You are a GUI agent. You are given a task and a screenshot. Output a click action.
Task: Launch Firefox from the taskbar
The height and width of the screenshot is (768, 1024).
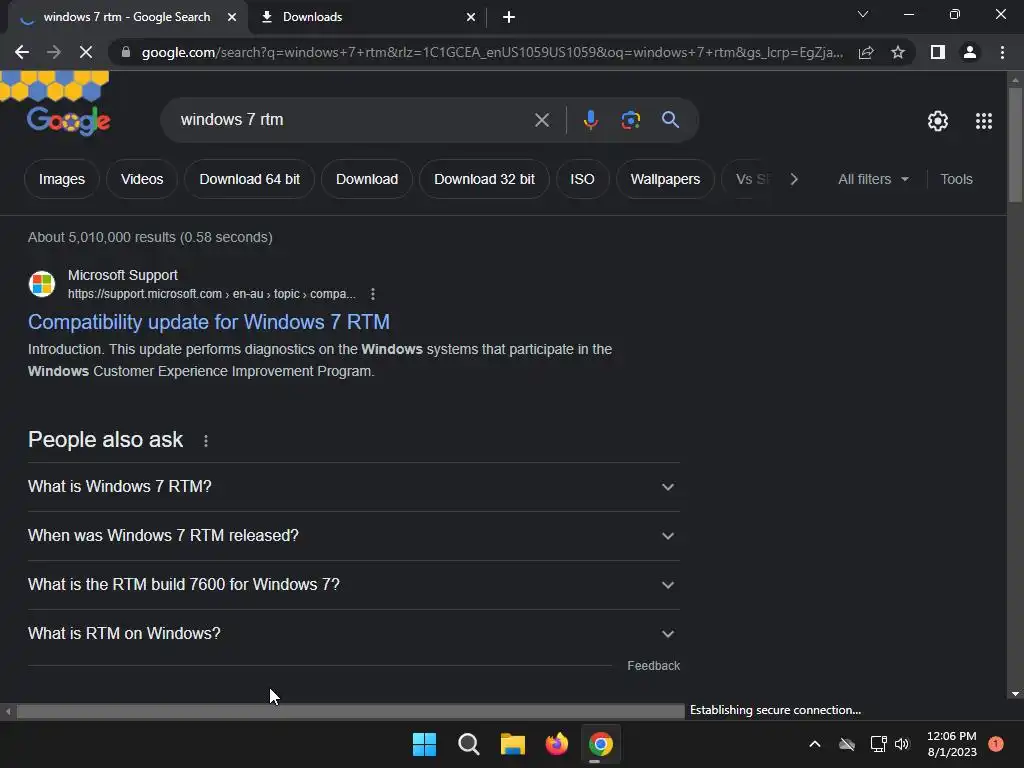click(x=557, y=744)
